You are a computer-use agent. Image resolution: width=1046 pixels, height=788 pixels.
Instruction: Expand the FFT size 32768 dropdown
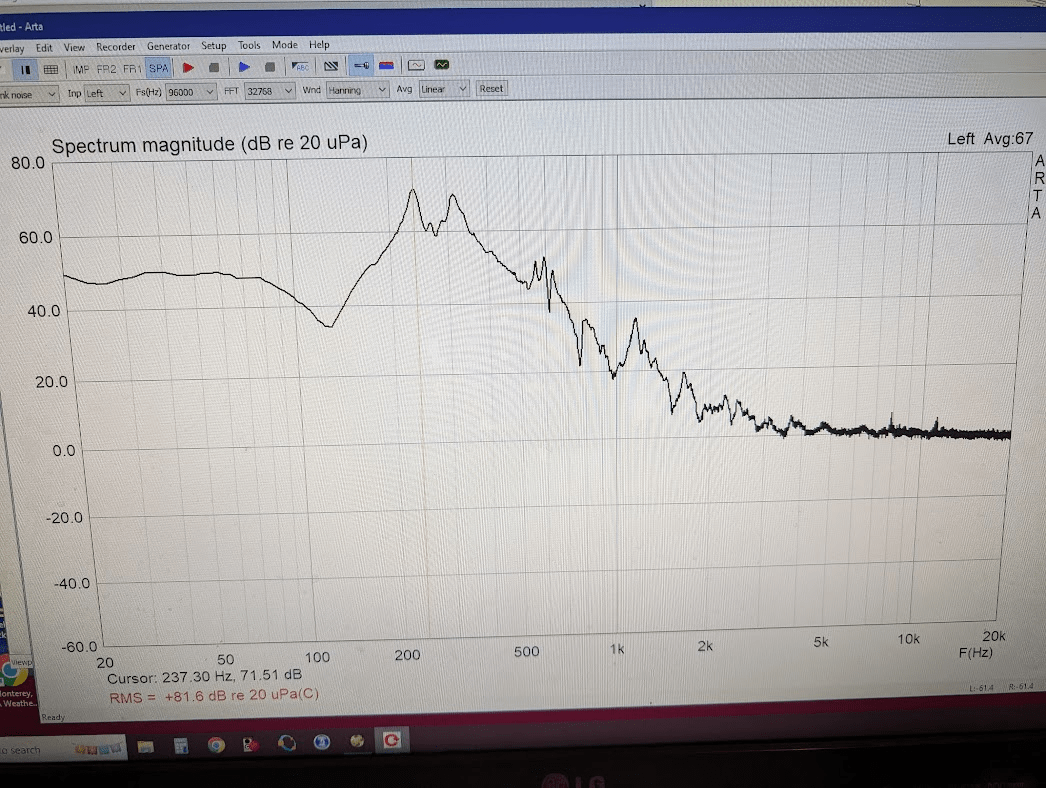[x=270, y=91]
